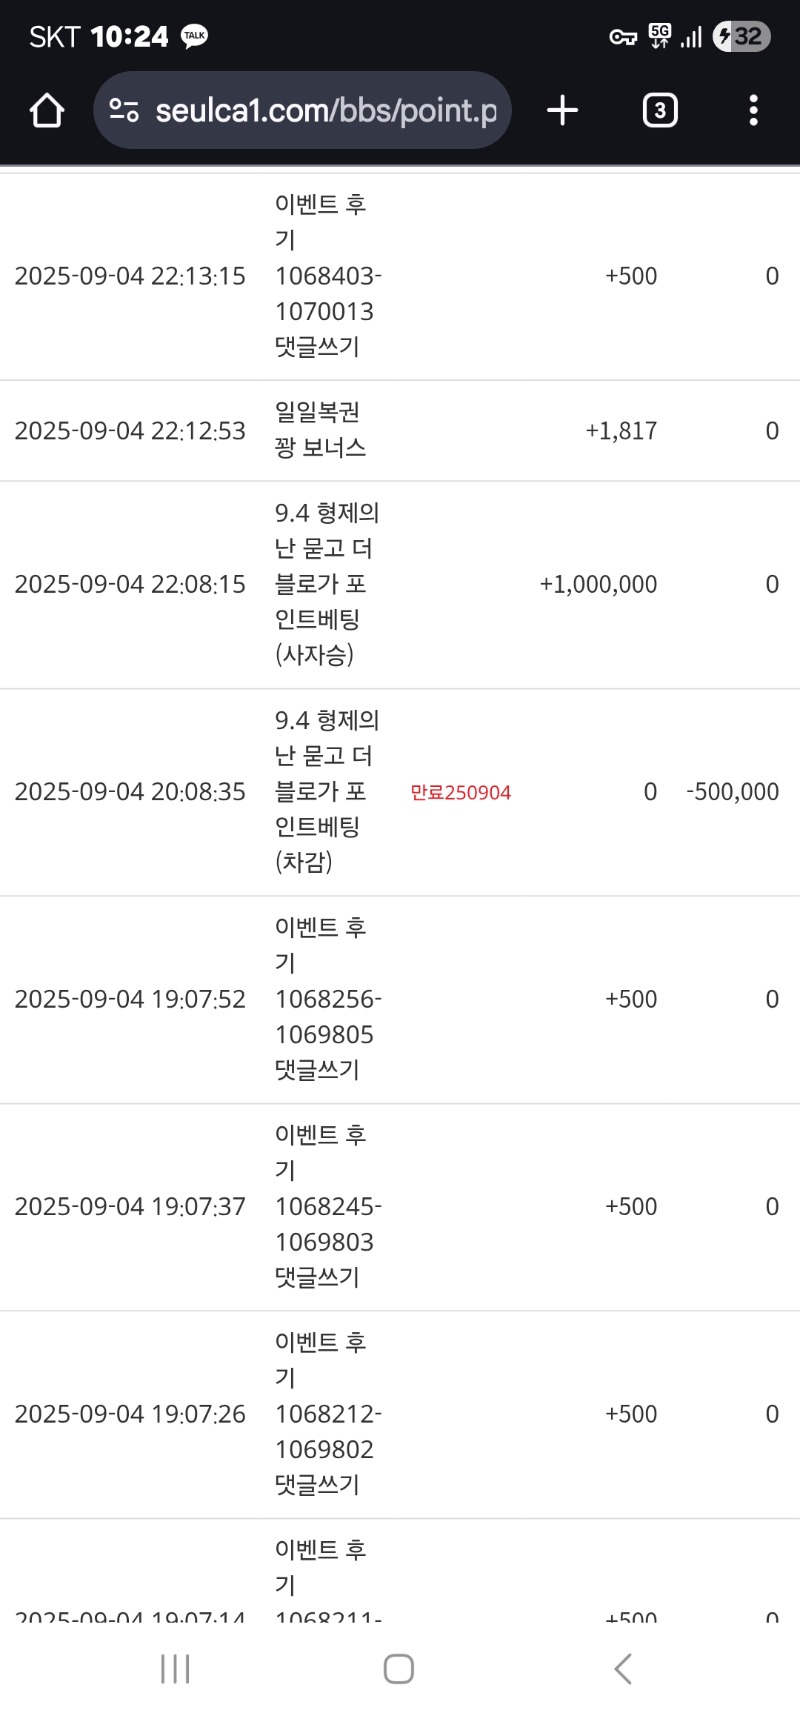Viewport: 800px width, 1716px height.
Task: Open the tab switcher showing 3 tabs
Action: [659, 110]
